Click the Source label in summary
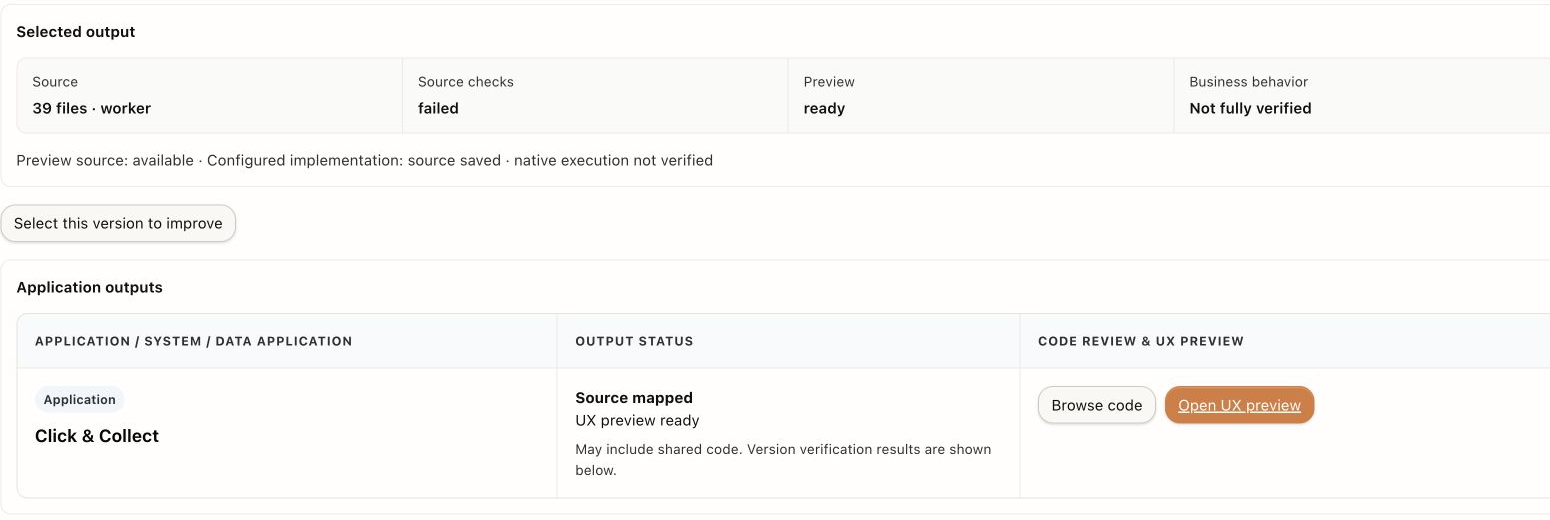This screenshot has height=520, width=1550. pyautogui.click(x=55, y=82)
